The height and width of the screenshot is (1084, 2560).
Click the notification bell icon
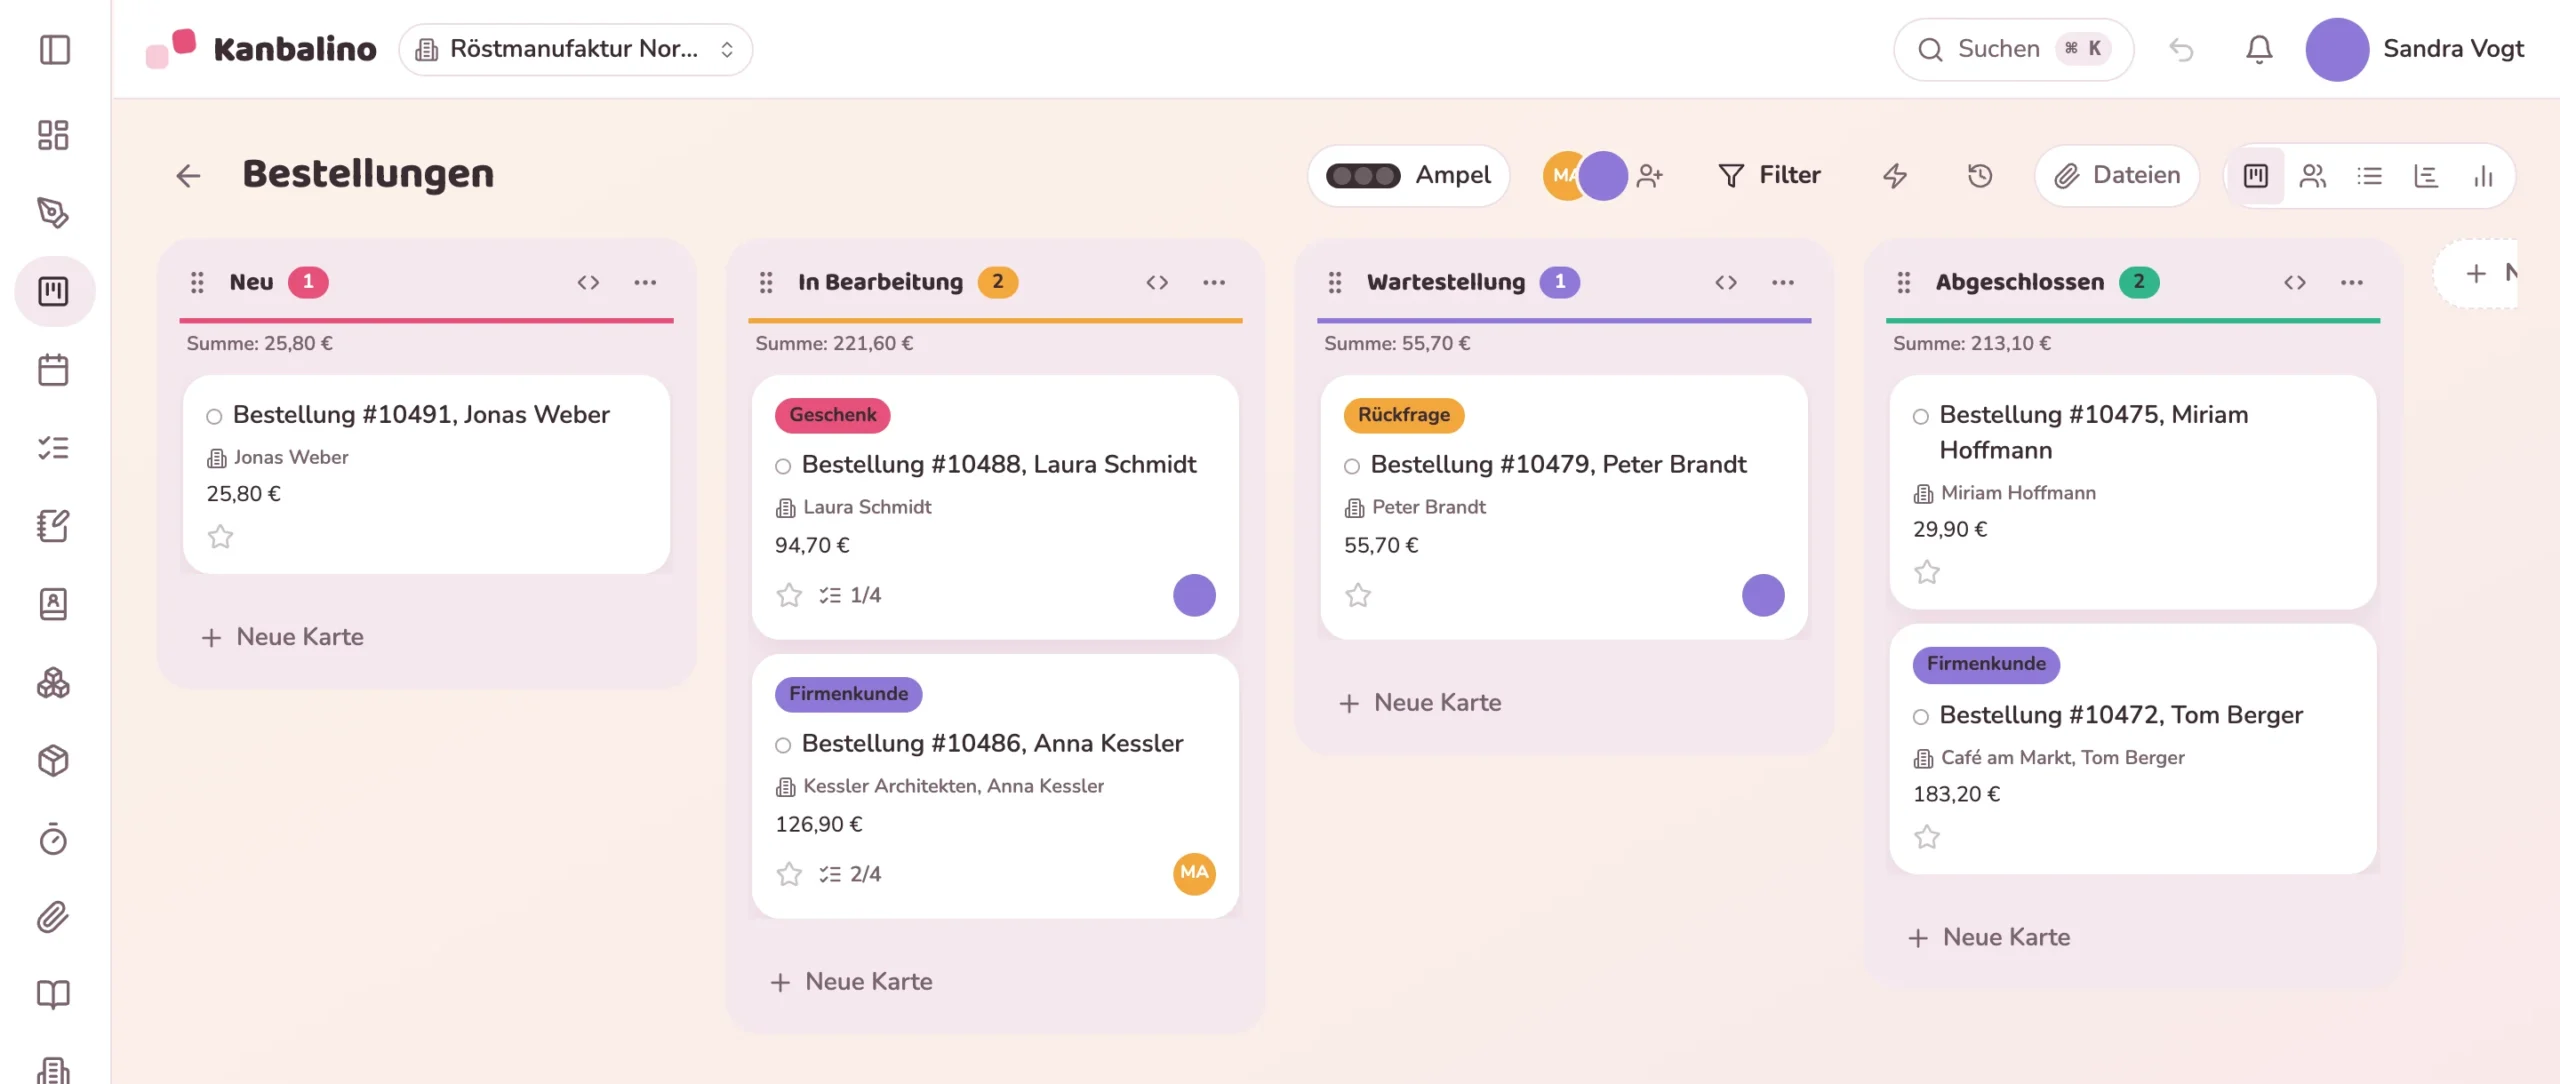pos(2259,49)
